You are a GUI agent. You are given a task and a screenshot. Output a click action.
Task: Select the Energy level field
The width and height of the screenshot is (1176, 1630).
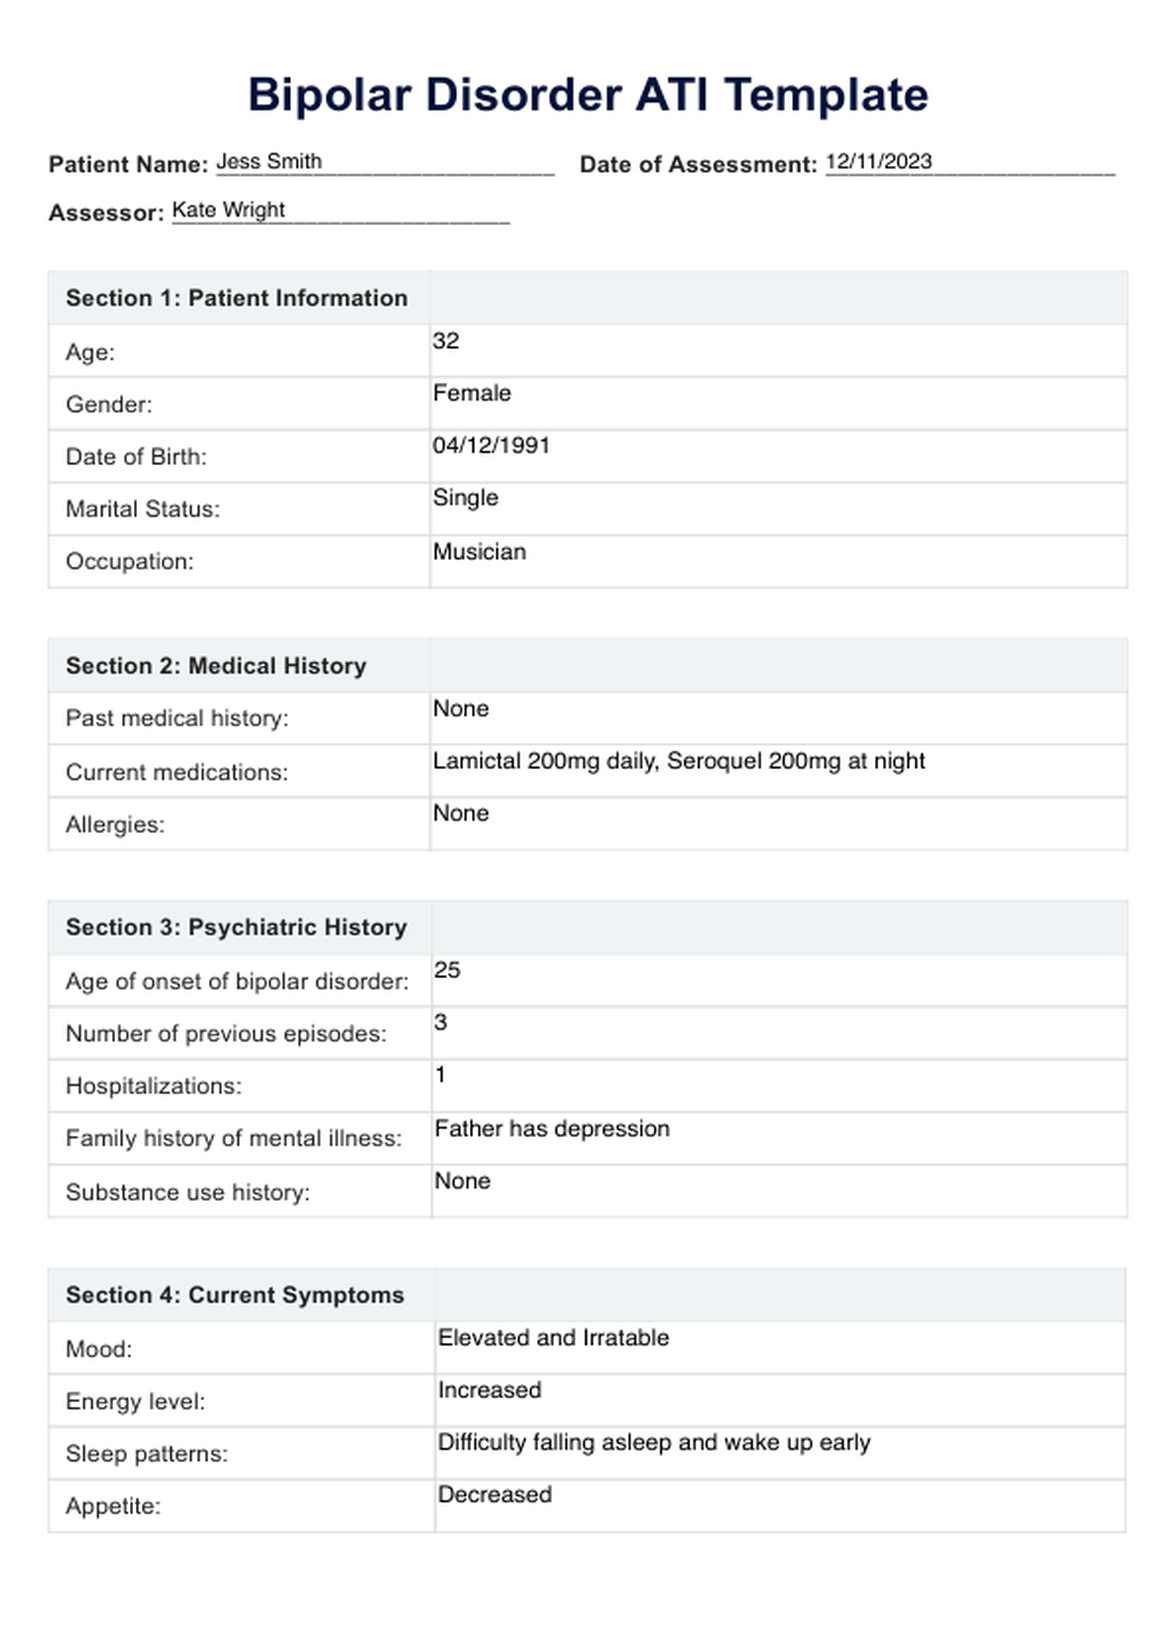point(780,1400)
